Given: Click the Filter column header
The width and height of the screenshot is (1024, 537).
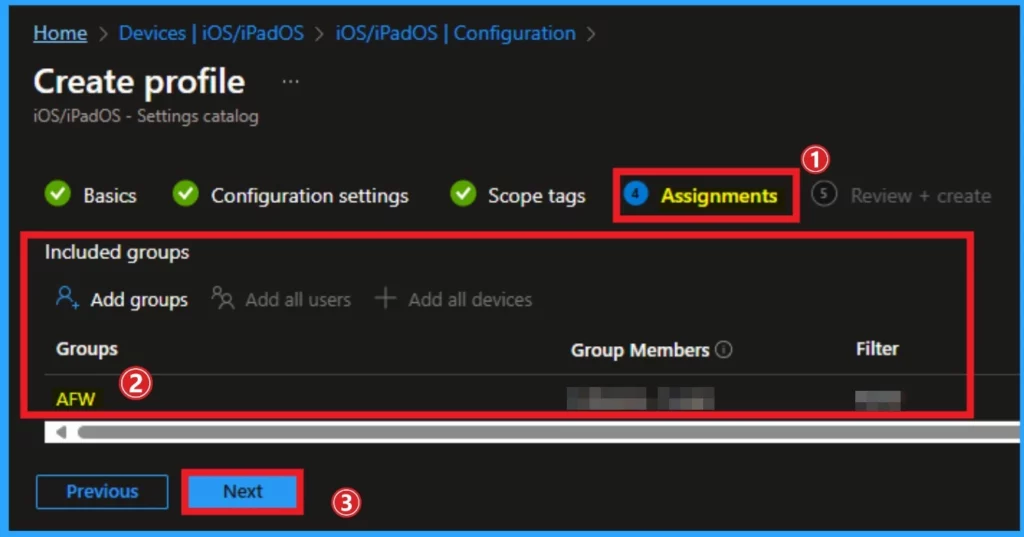Looking at the screenshot, I should (877, 349).
